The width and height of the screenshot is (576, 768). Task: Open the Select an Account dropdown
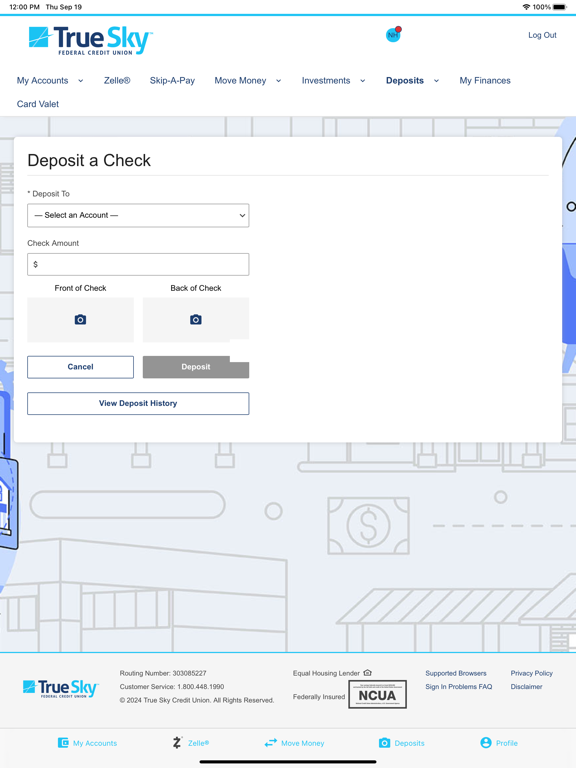pos(138,216)
